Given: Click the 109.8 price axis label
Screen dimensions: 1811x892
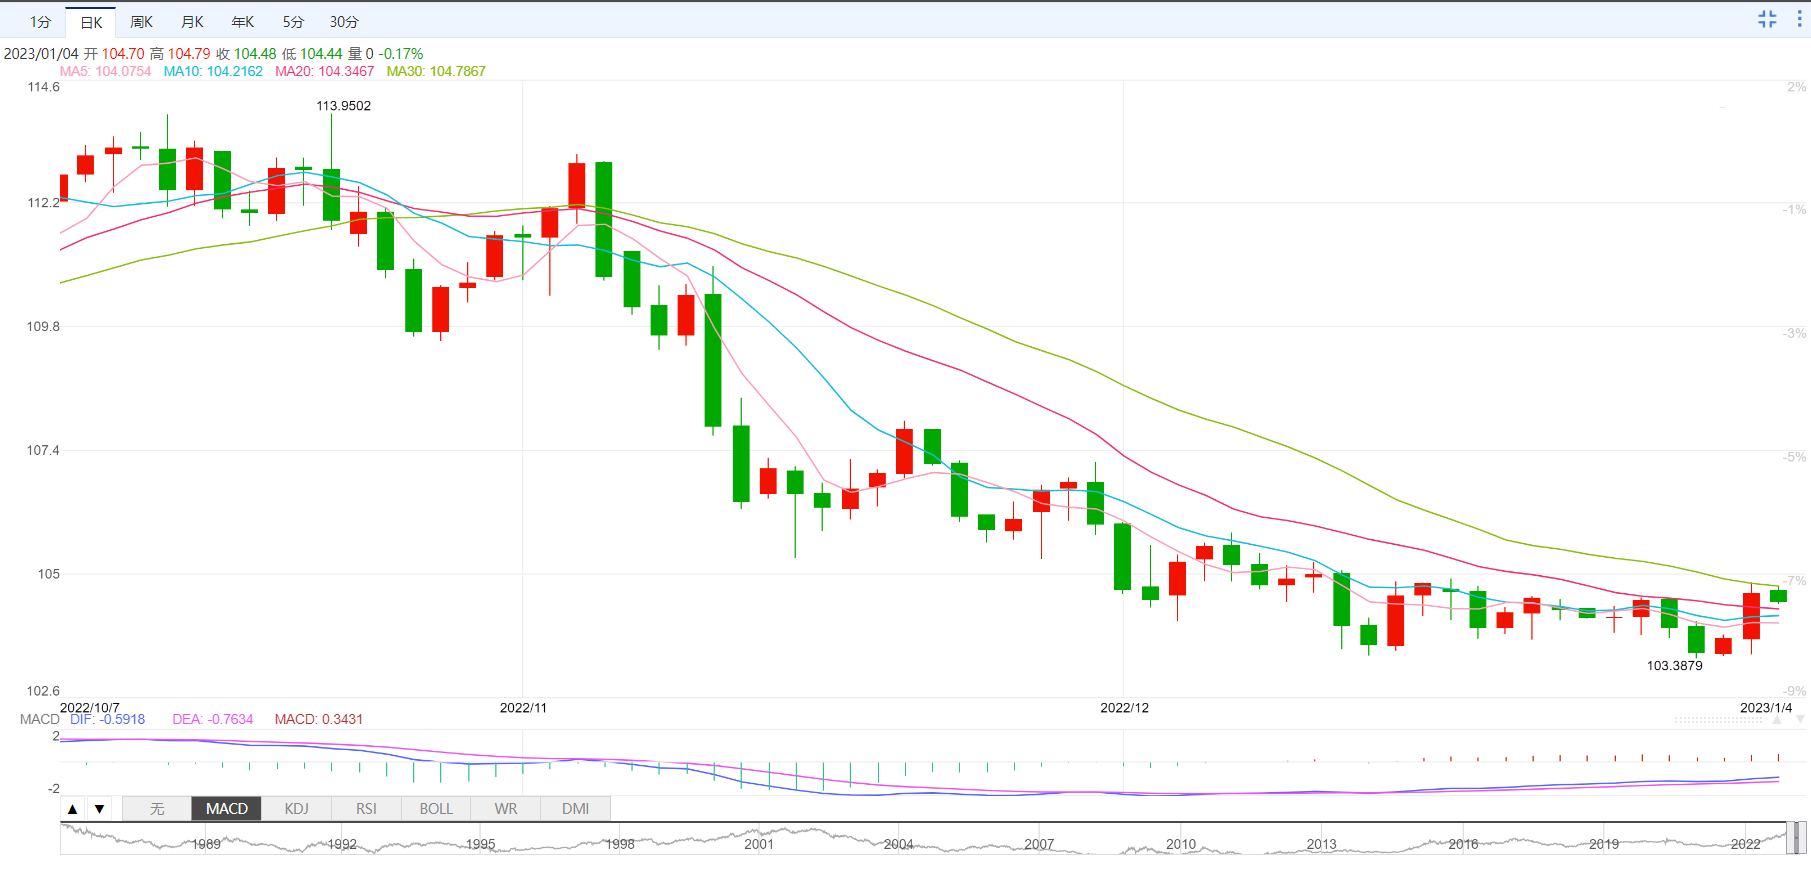Looking at the screenshot, I should 43,327.
